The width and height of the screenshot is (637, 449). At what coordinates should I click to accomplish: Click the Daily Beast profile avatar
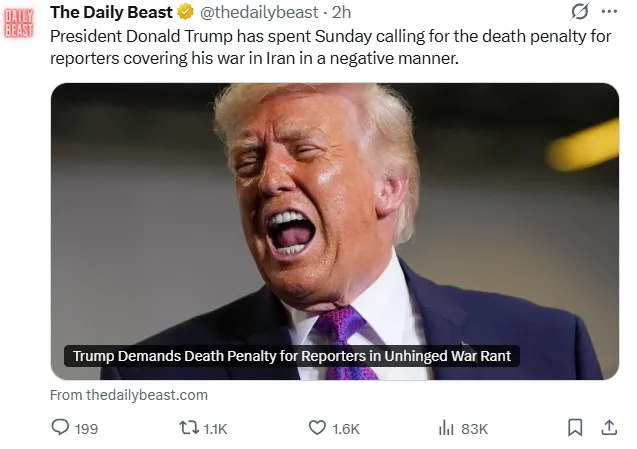tap(20, 21)
